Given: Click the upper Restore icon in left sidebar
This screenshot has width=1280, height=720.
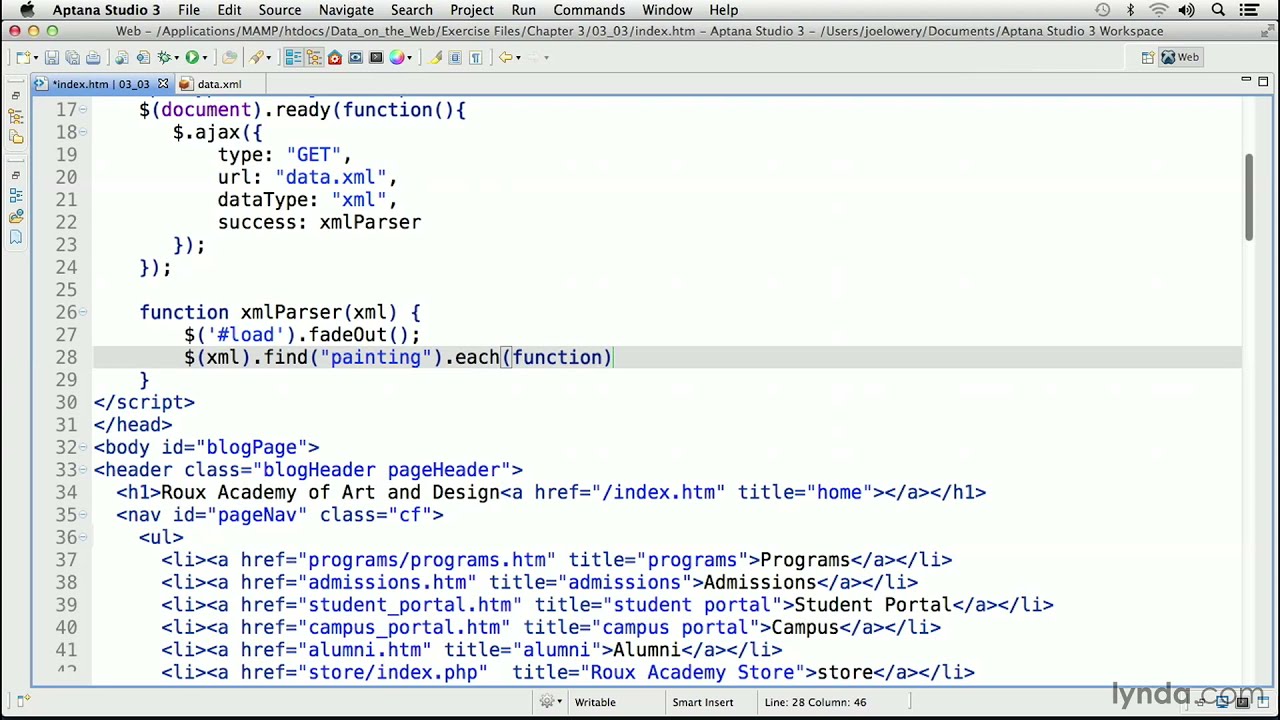Looking at the screenshot, I should (15, 96).
